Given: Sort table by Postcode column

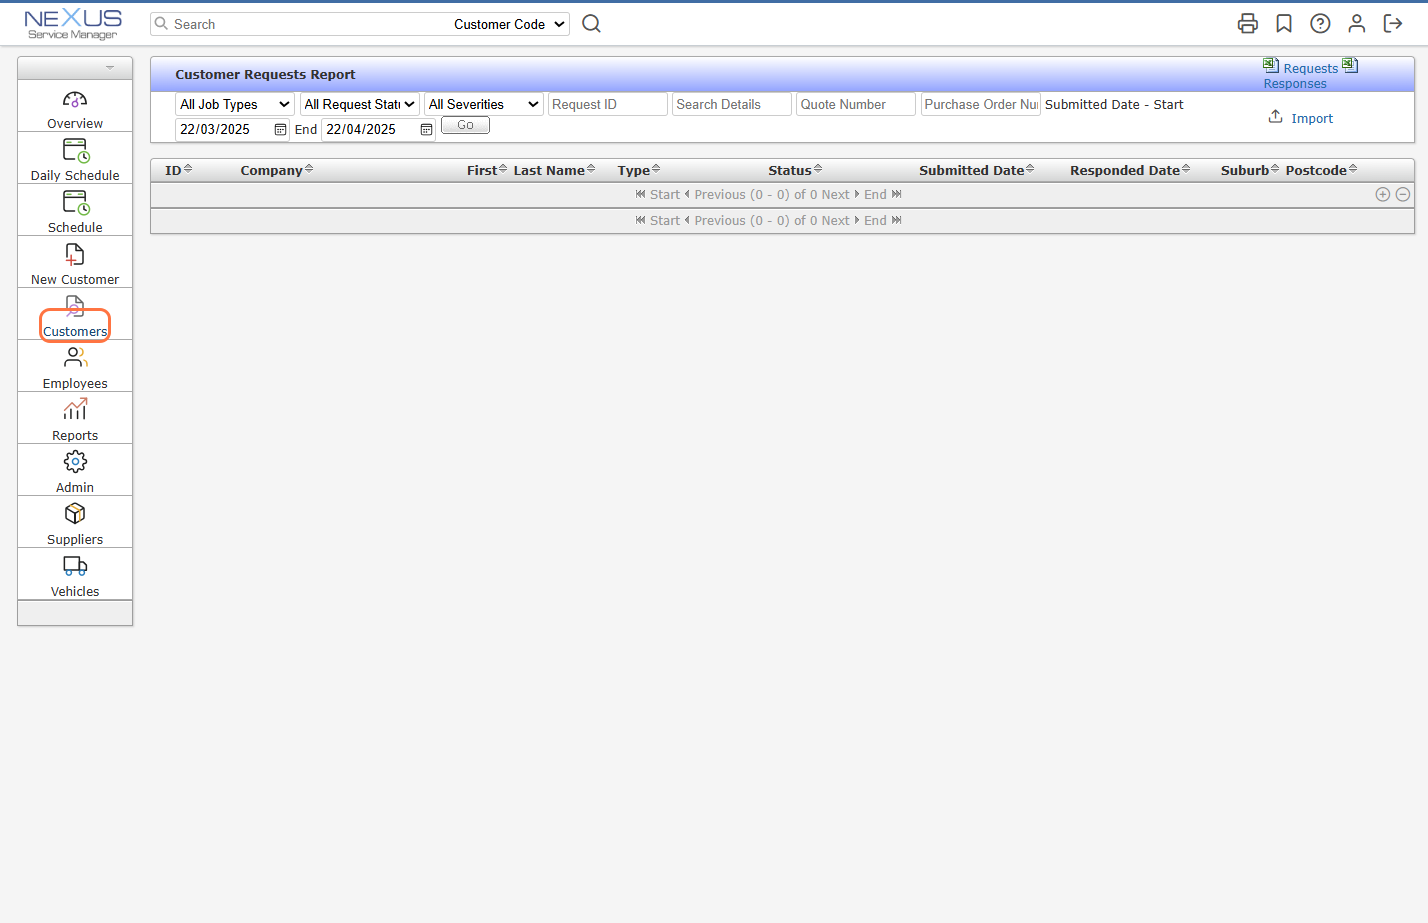Looking at the screenshot, I should pos(1321,170).
